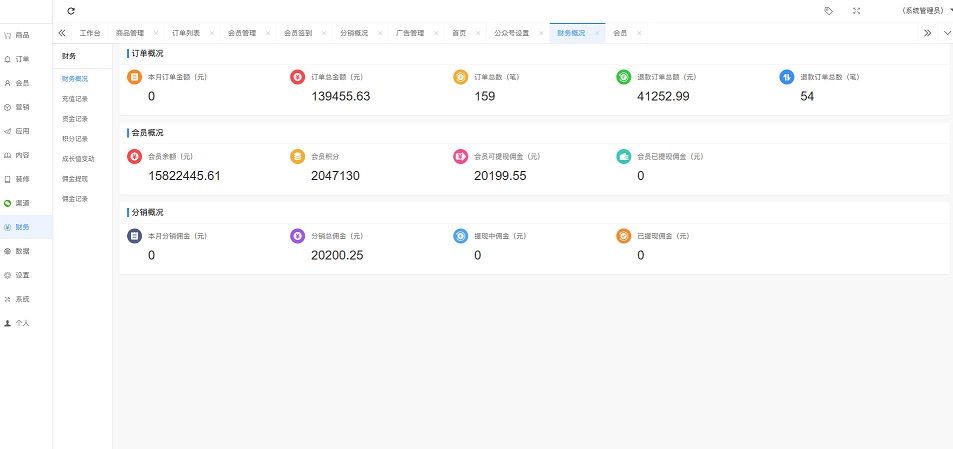Open 充值记录 in the finance submenu
Screen dimensions: 953x449
click(75, 98)
